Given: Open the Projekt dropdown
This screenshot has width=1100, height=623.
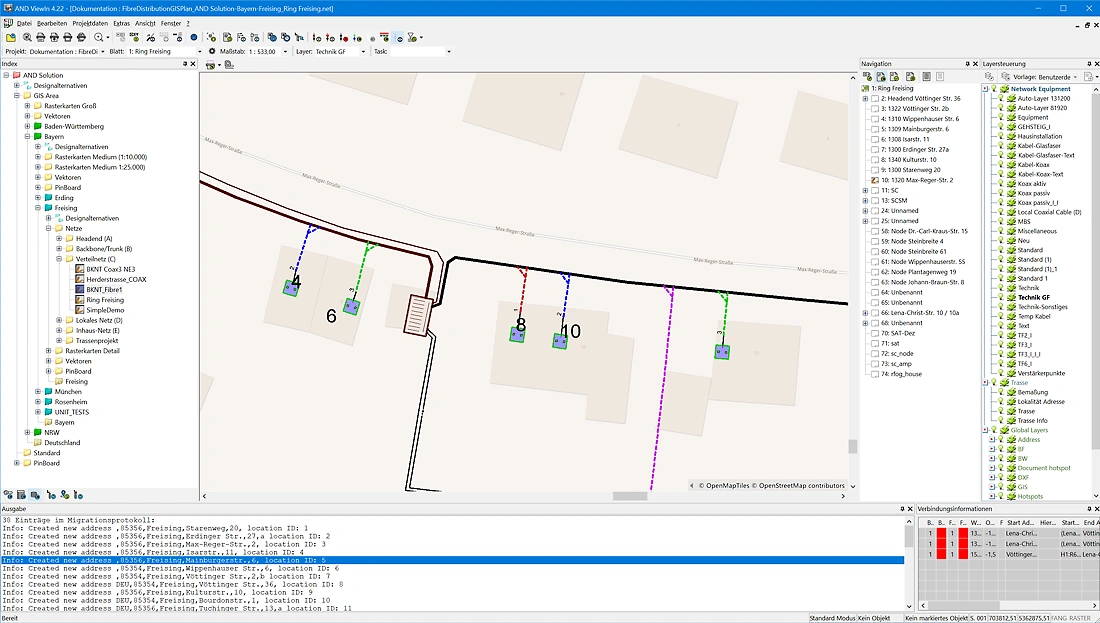Looking at the screenshot, I should [x=102, y=51].
